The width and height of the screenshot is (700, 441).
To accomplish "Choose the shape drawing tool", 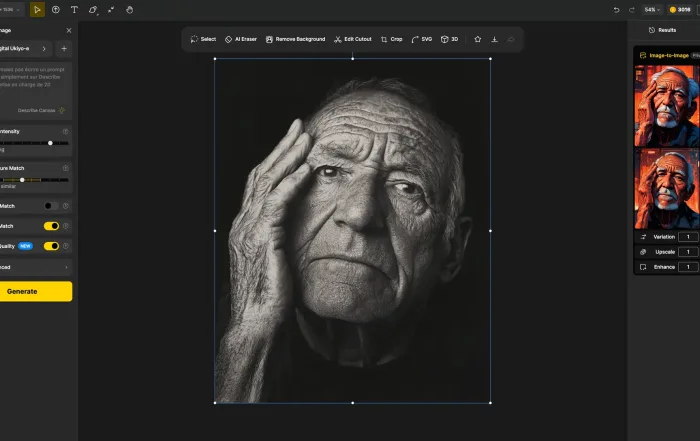I will pos(93,9).
